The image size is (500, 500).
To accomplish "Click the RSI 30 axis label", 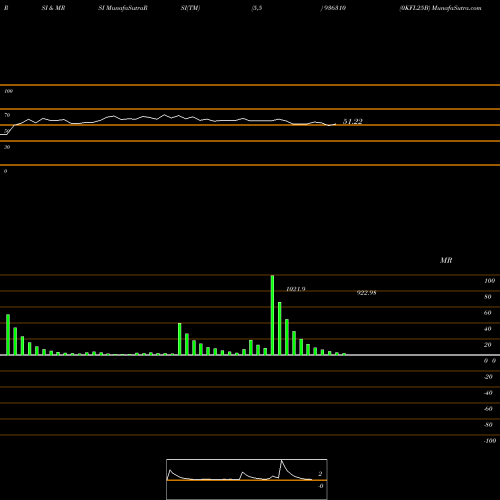I will pos(7,147).
